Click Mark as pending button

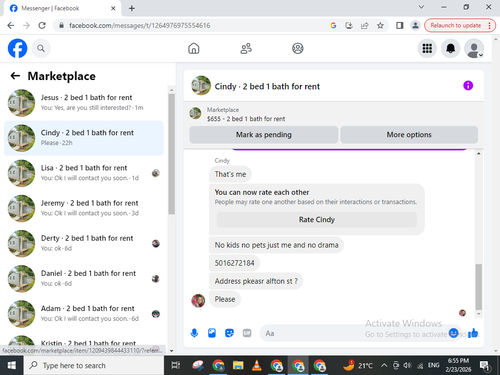coord(264,135)
